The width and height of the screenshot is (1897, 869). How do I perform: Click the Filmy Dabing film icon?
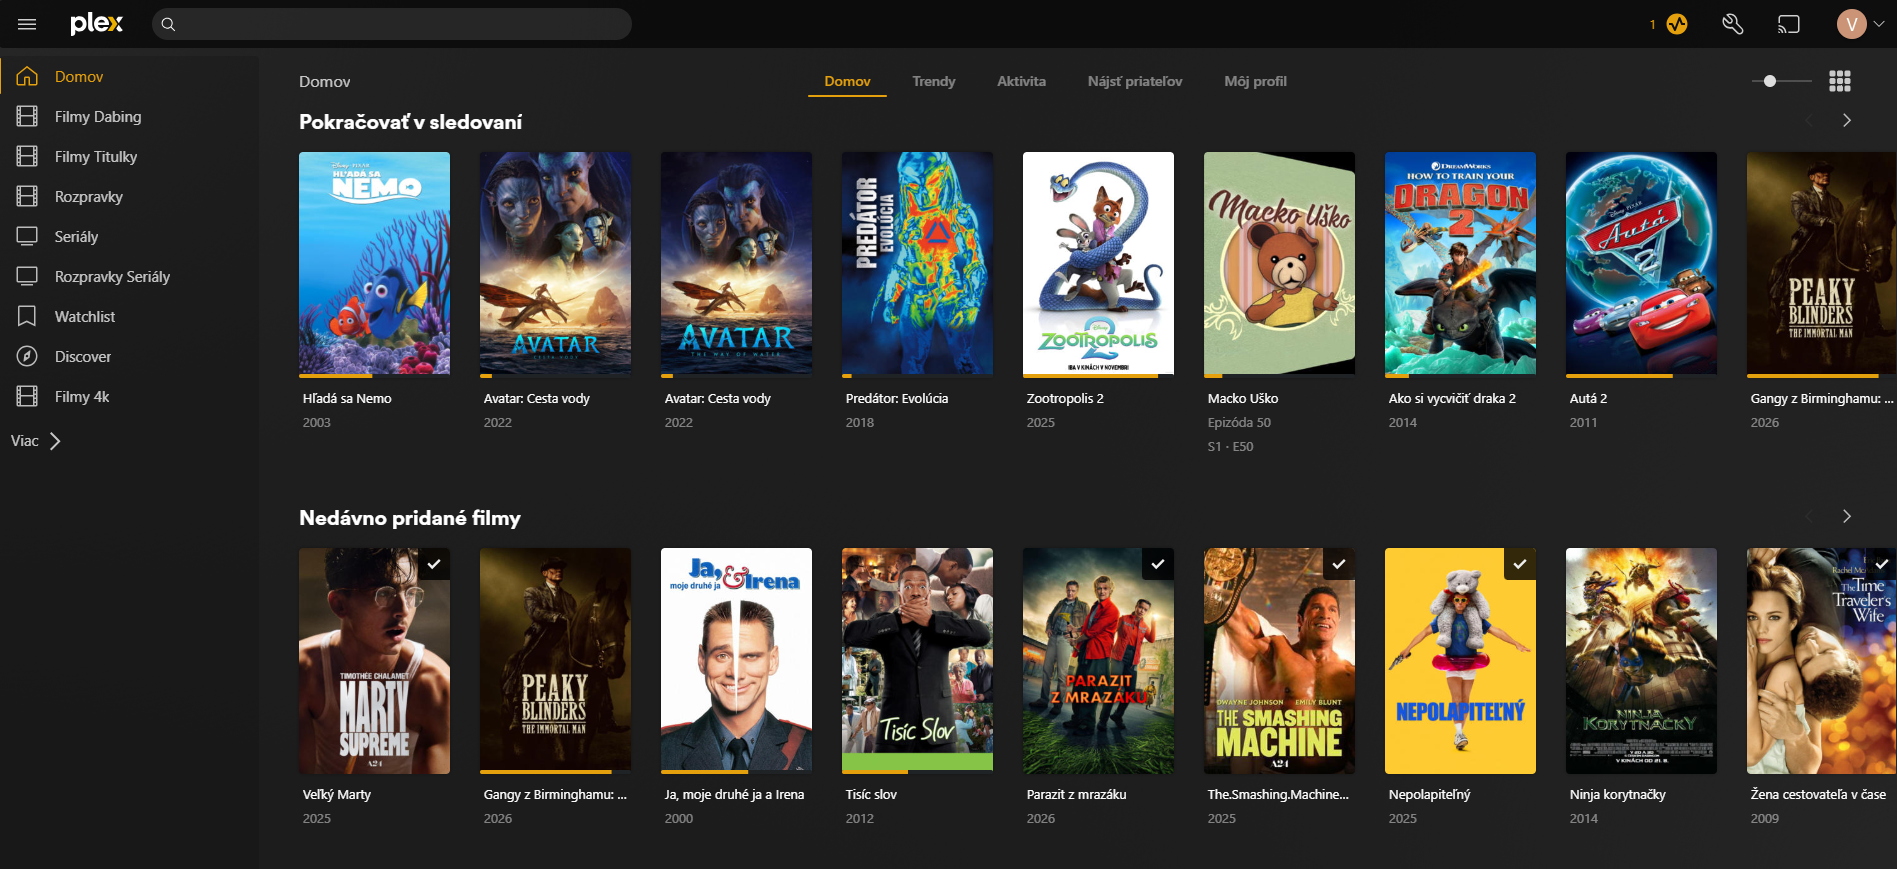tap(27, 116)
